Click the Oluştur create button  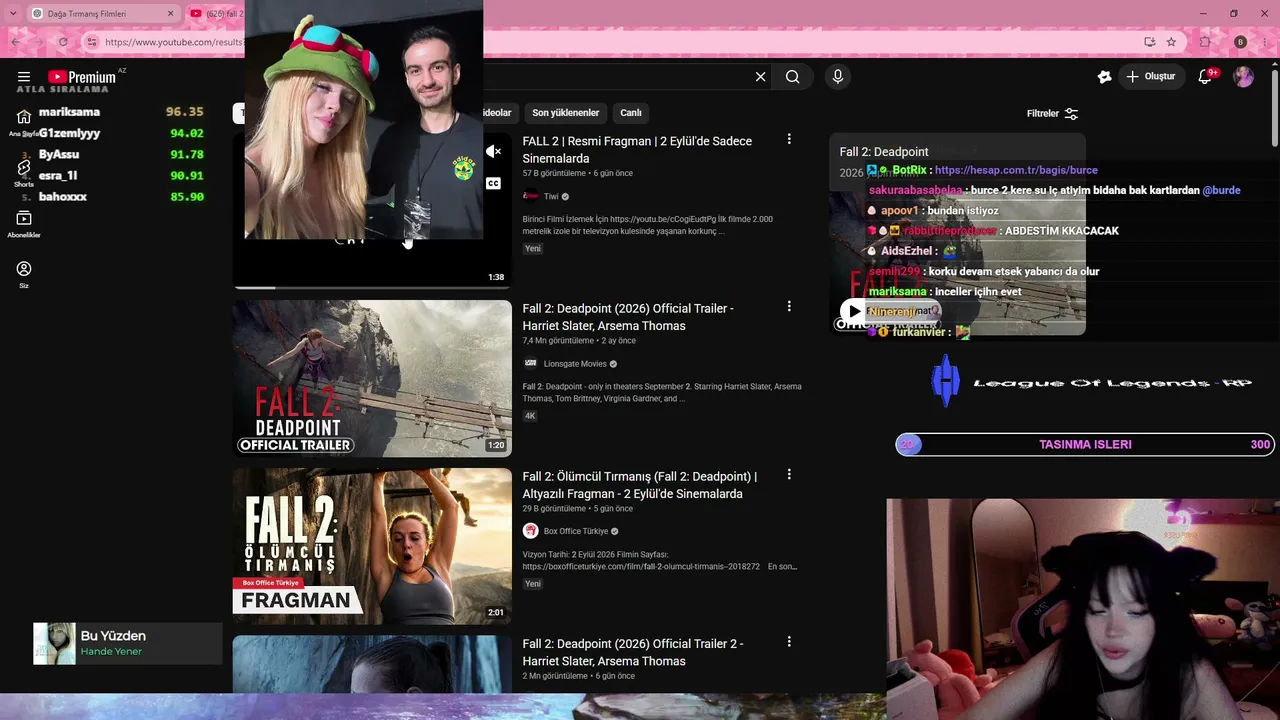tap(1150, 77)
